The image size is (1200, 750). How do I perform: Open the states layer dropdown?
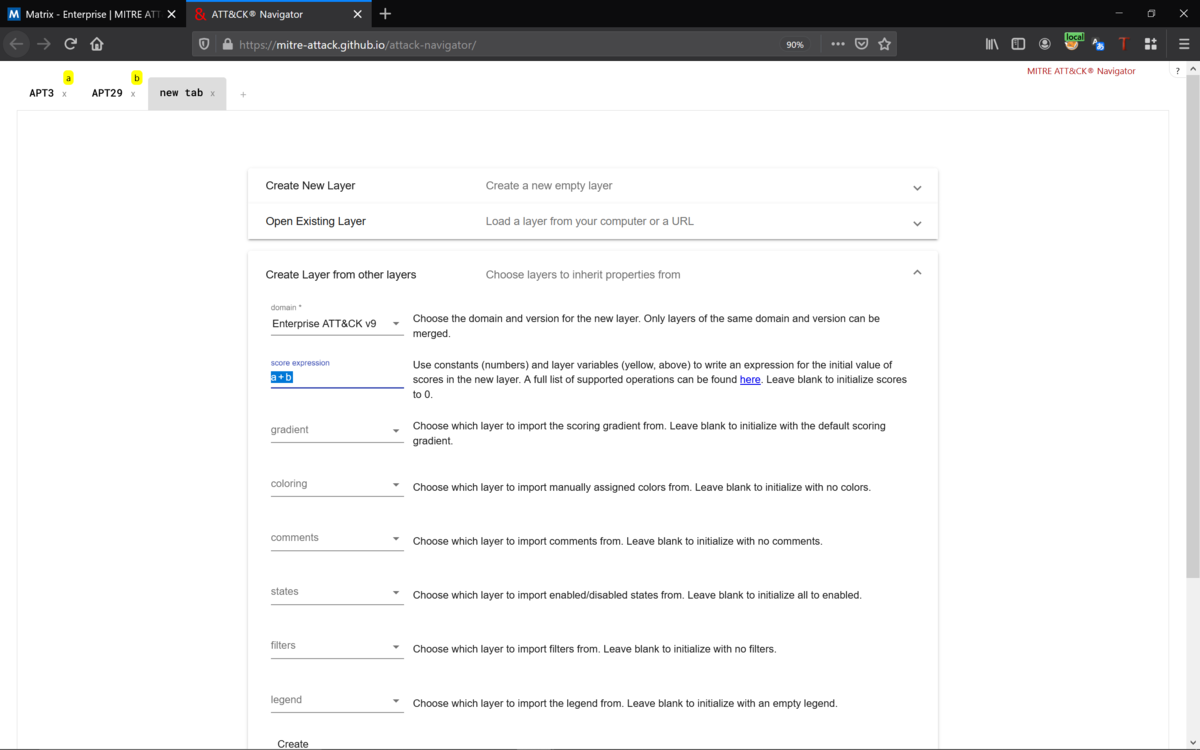[x=337, y=593]
